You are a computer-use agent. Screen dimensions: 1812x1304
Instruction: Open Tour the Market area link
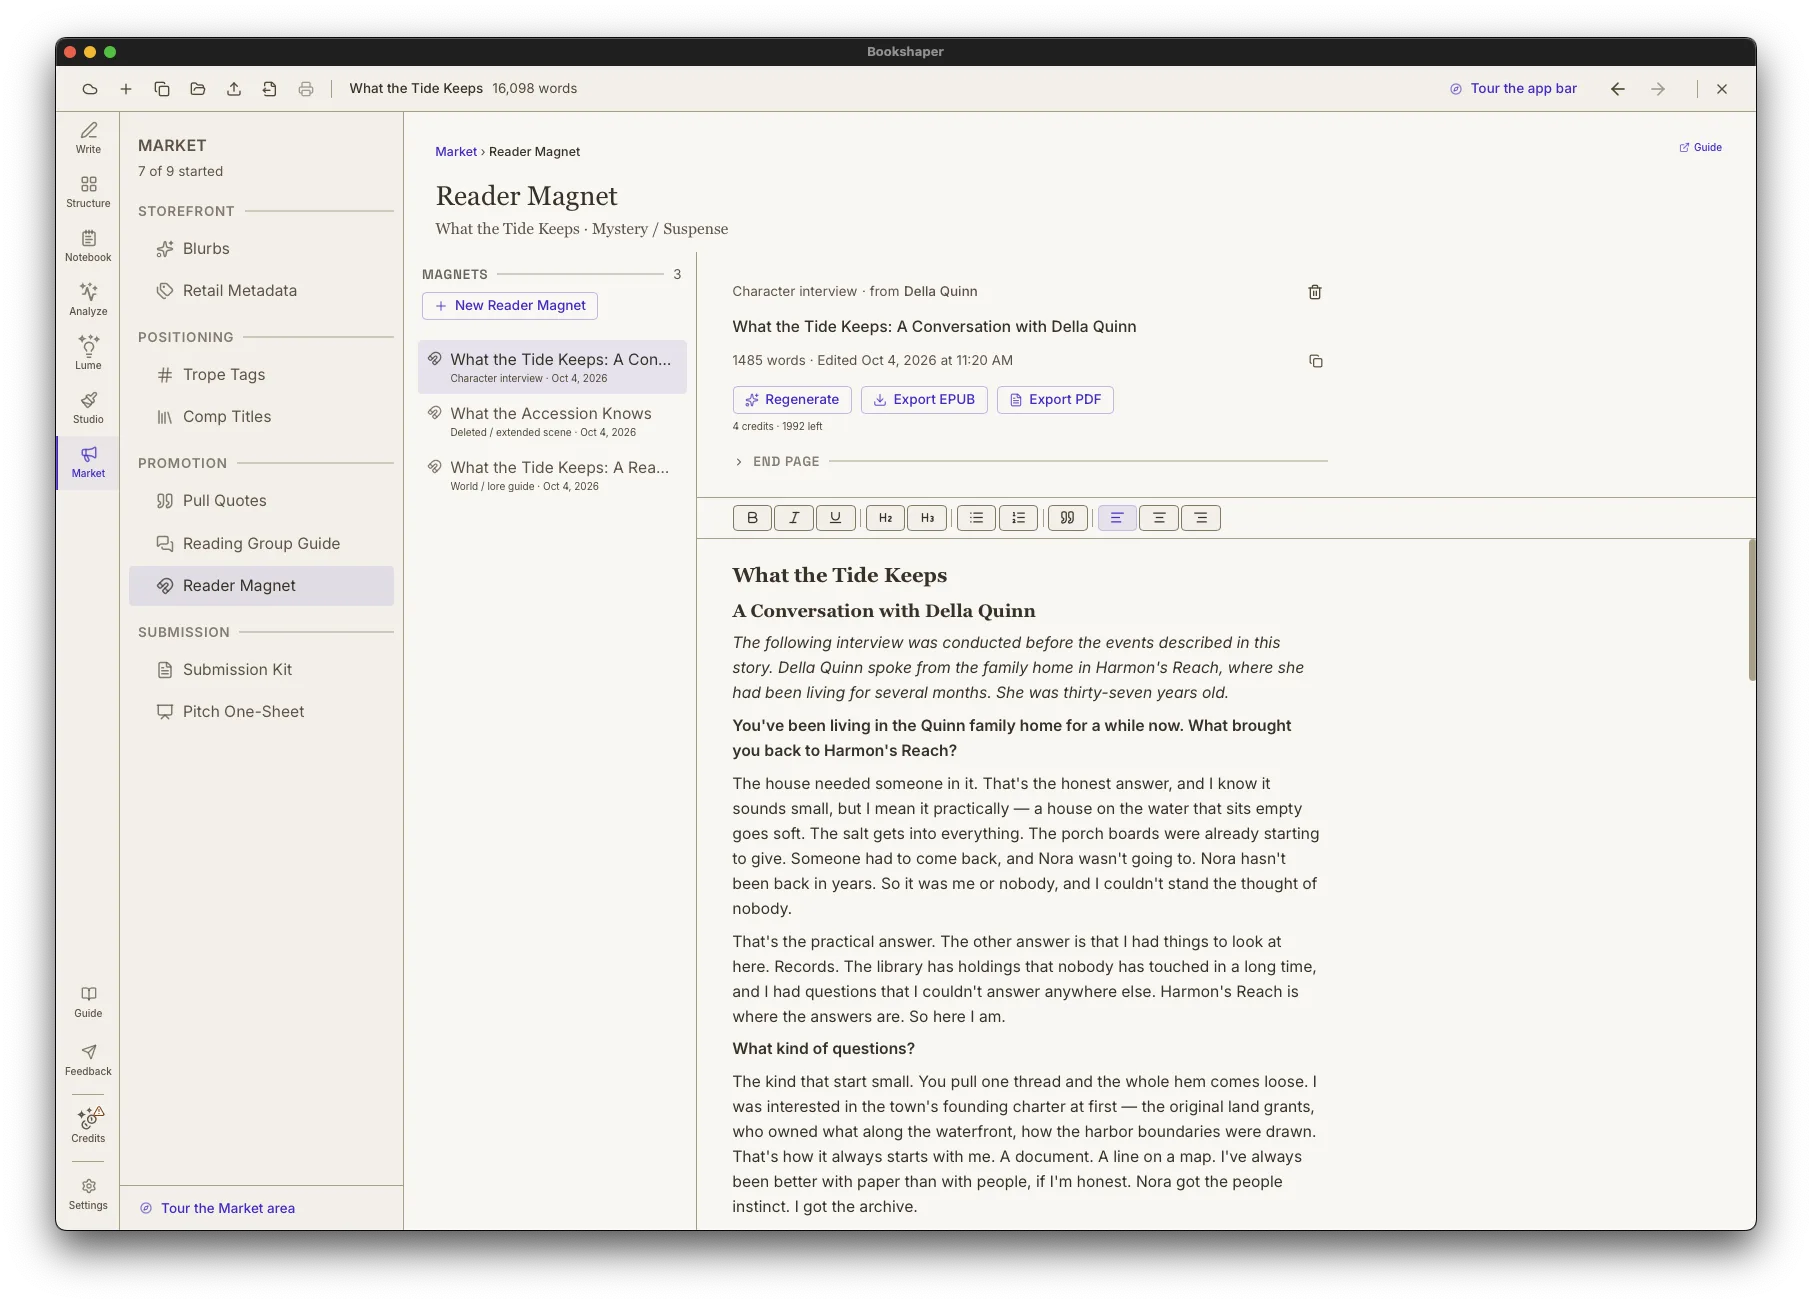pyautogui.click(x=217, y=1209)
